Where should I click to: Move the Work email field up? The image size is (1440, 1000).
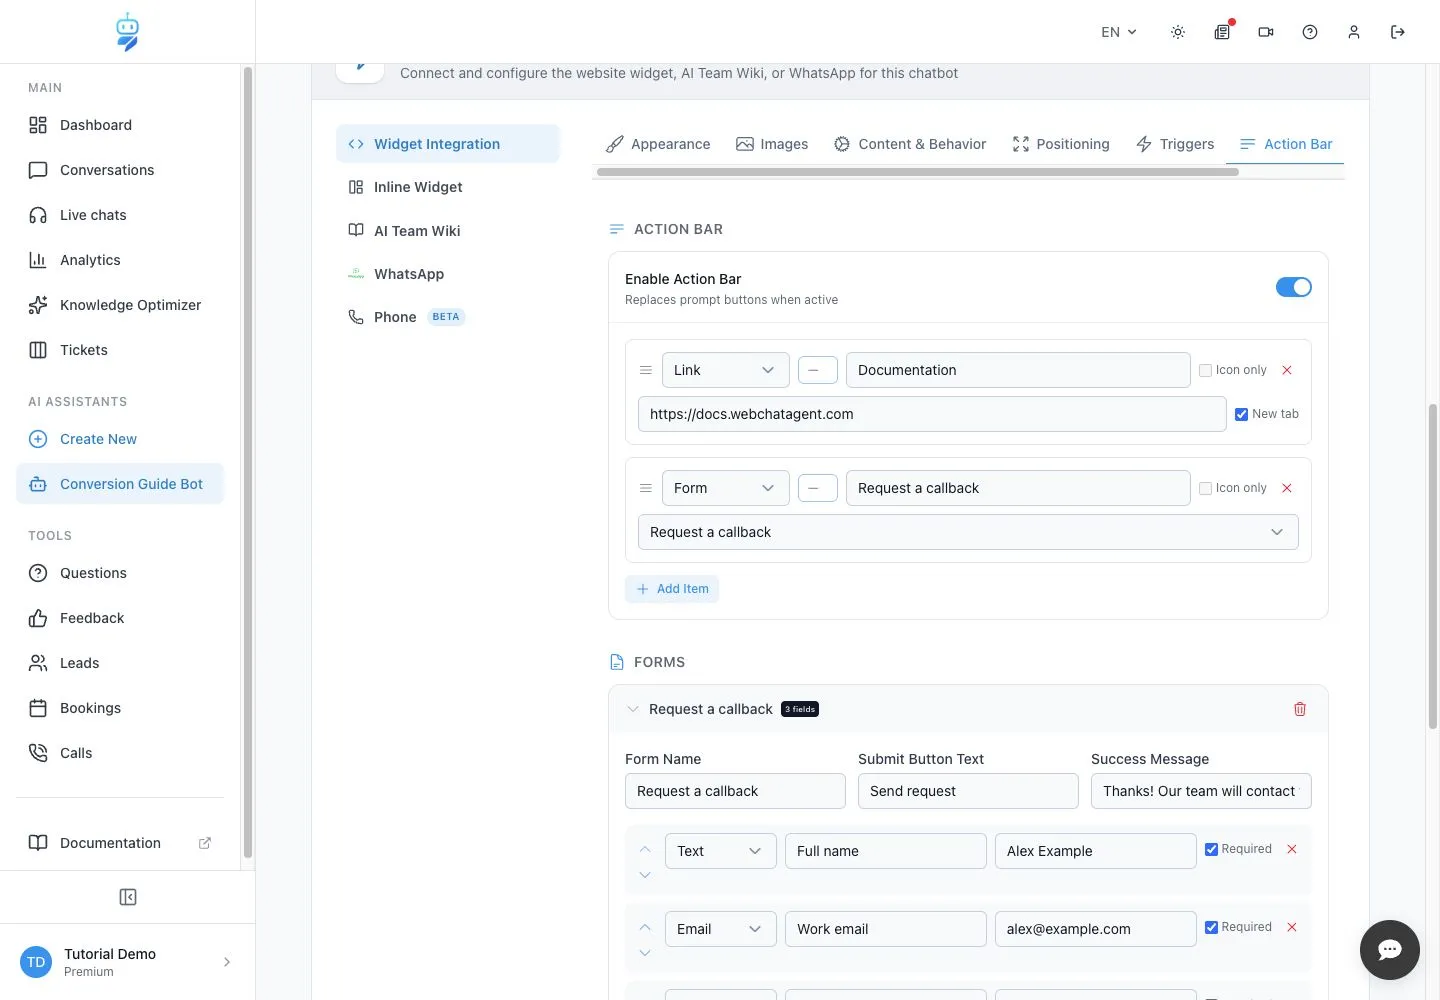coord(645,927)
